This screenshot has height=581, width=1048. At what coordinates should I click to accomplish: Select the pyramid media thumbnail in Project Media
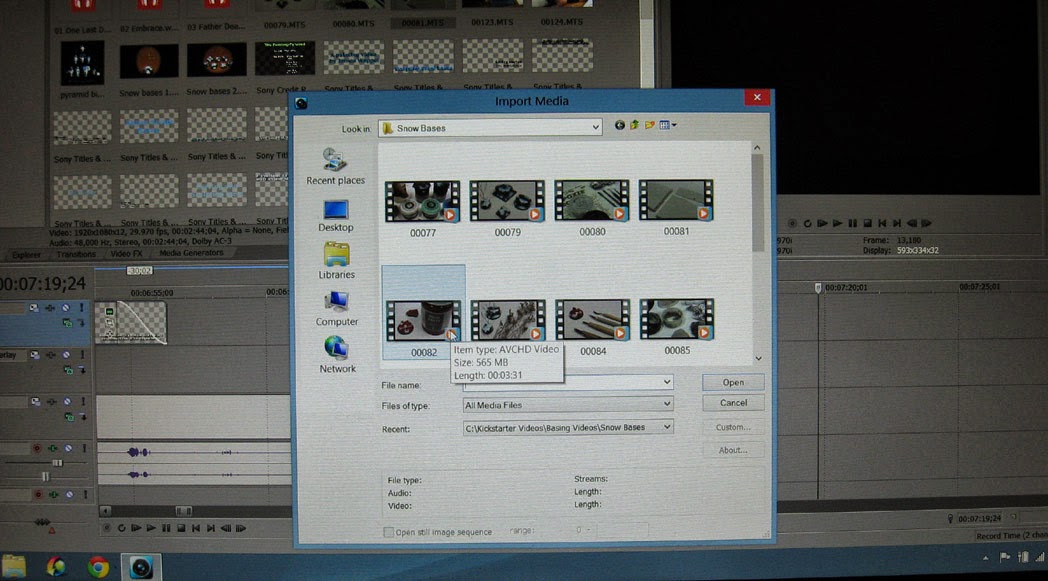[82, 62]
